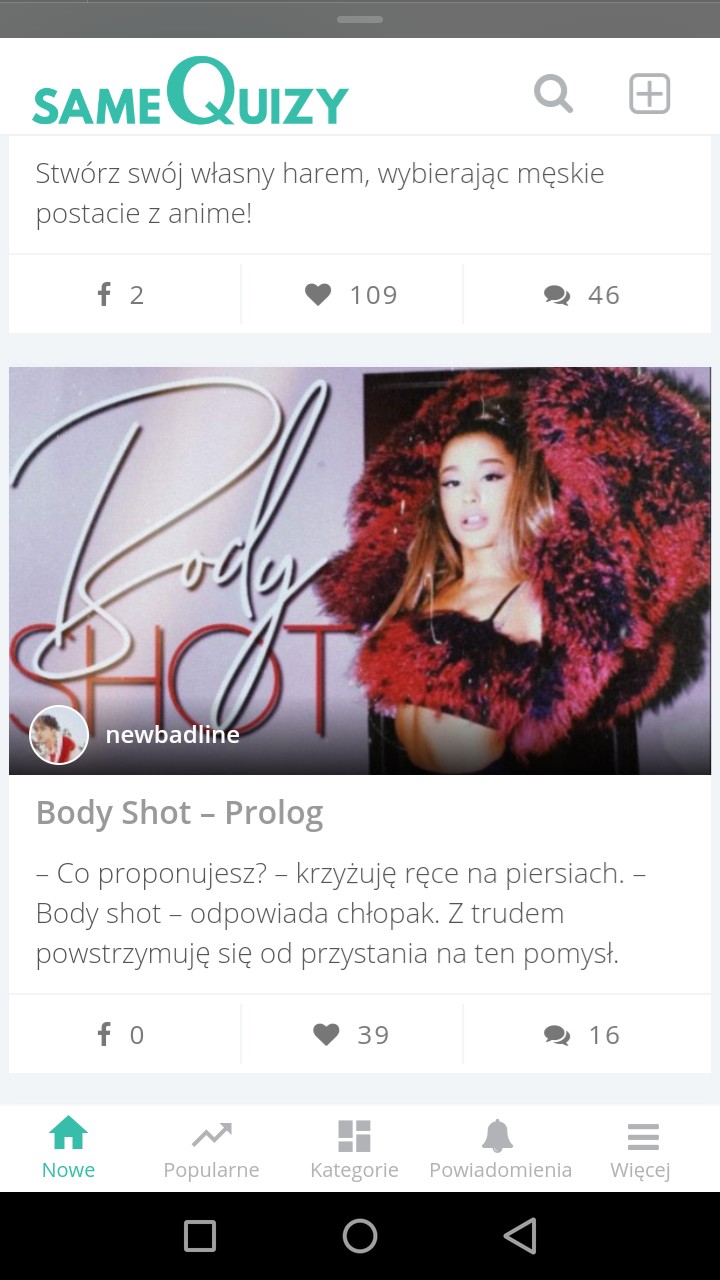Open the Popularne tab
Image resolution: width=720 pixels, height=1280 pixels.
[211, 1149]
